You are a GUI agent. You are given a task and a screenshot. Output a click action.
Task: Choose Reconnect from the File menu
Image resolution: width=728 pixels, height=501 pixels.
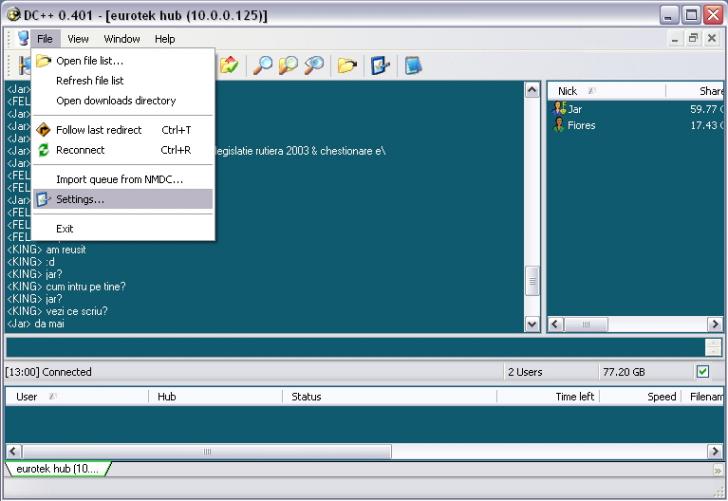click(80, 150)
